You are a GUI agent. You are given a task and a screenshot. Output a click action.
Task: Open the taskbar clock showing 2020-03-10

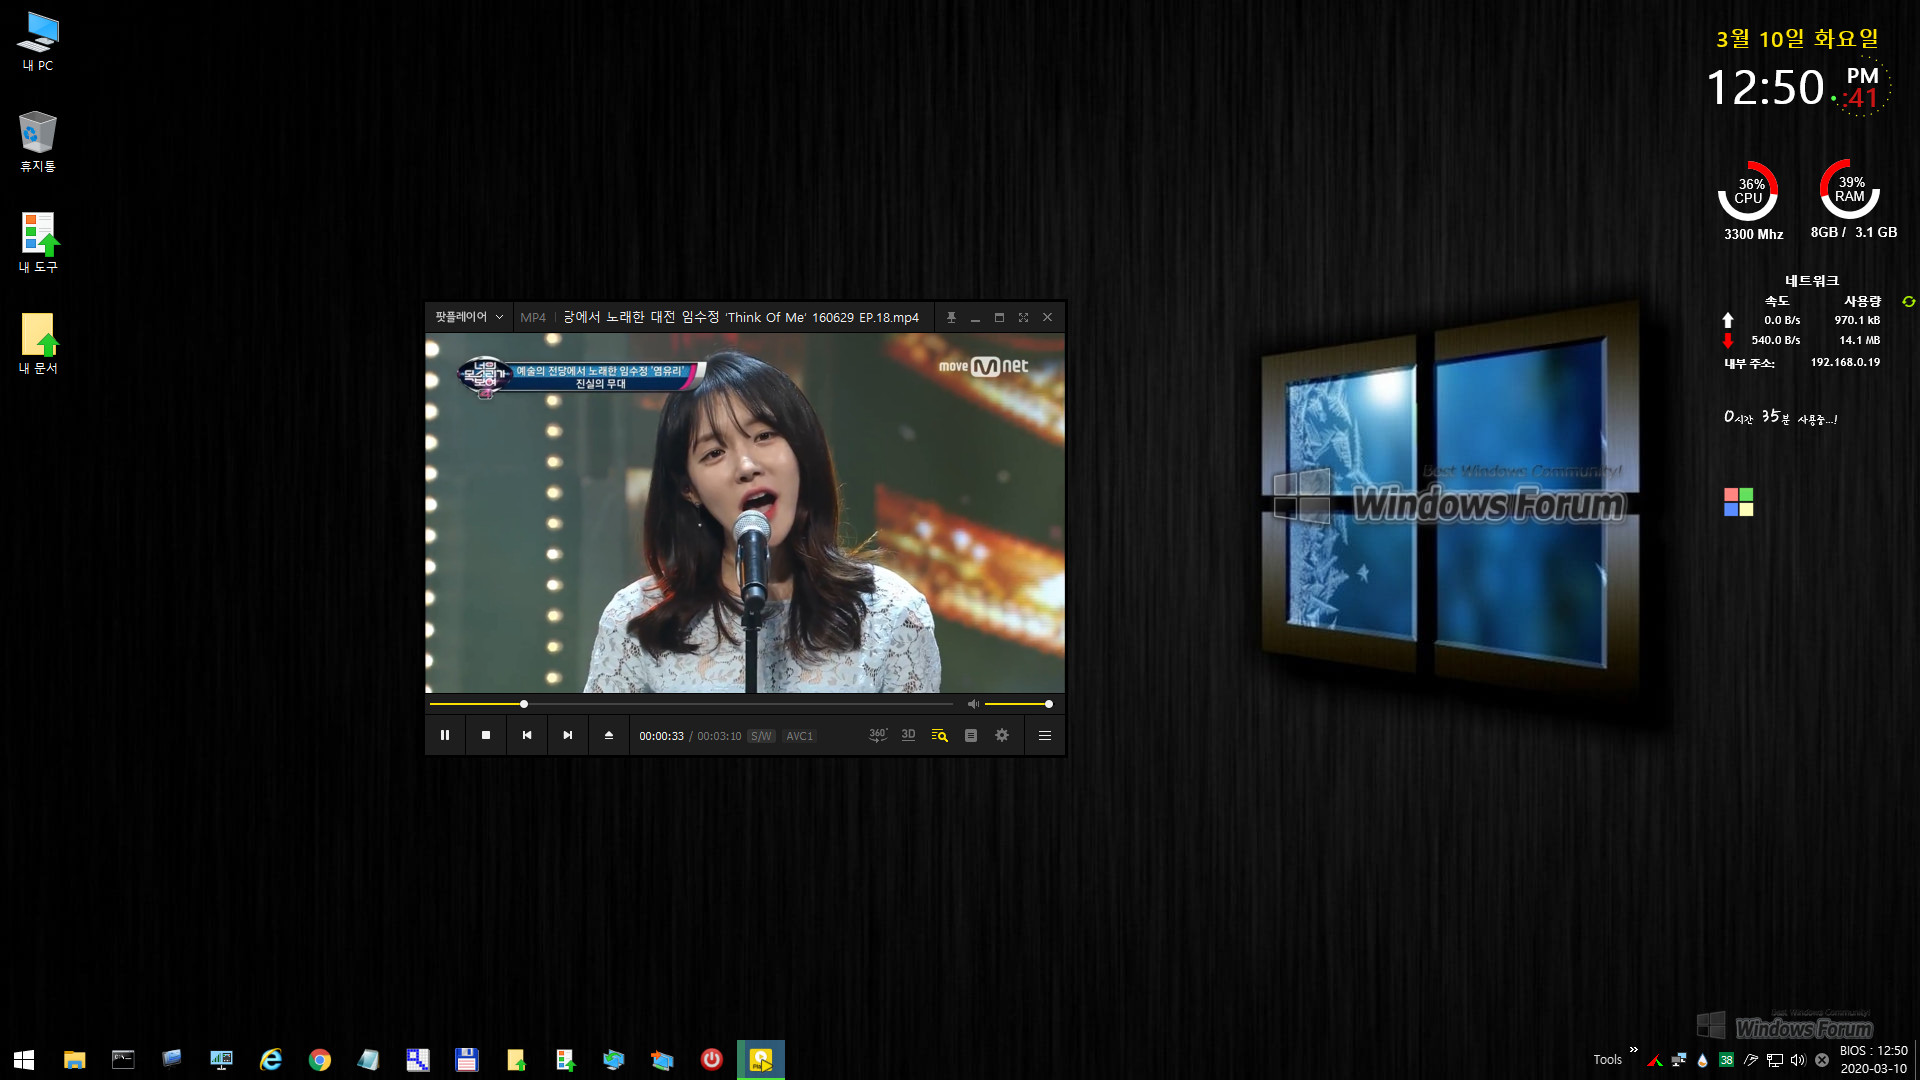(1873, 1060)
